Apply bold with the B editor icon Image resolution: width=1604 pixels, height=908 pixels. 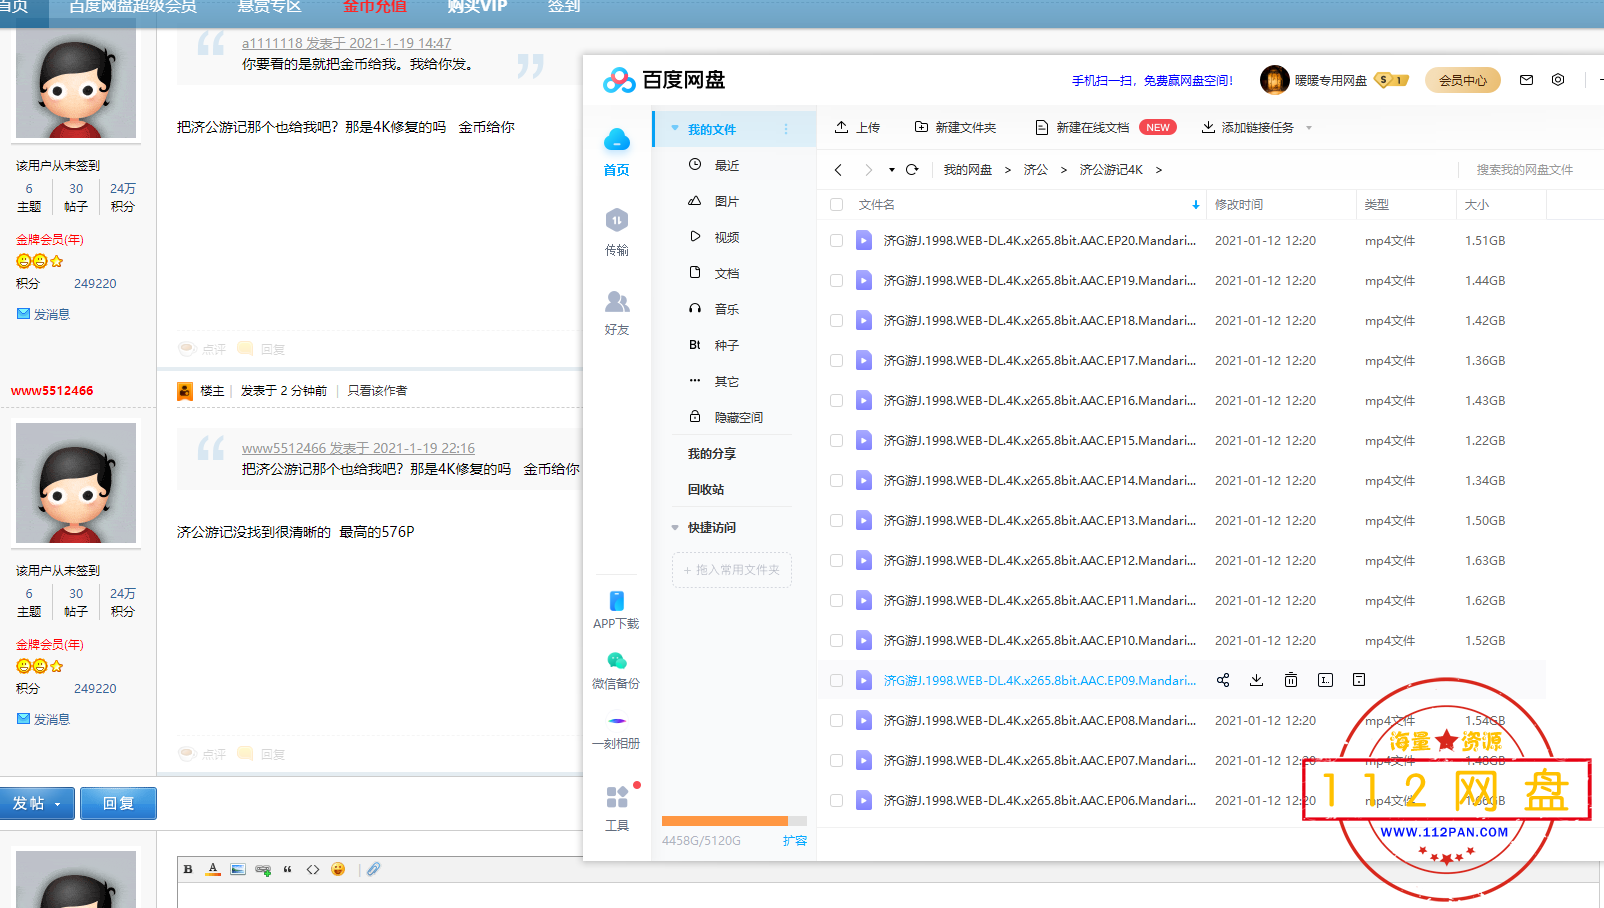(188, 869)
